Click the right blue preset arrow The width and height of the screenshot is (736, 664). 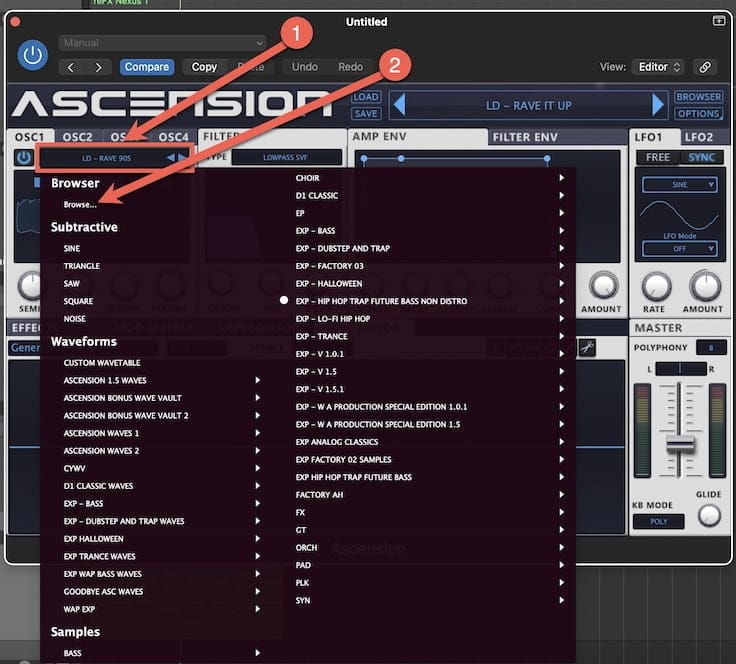point(657,105)
